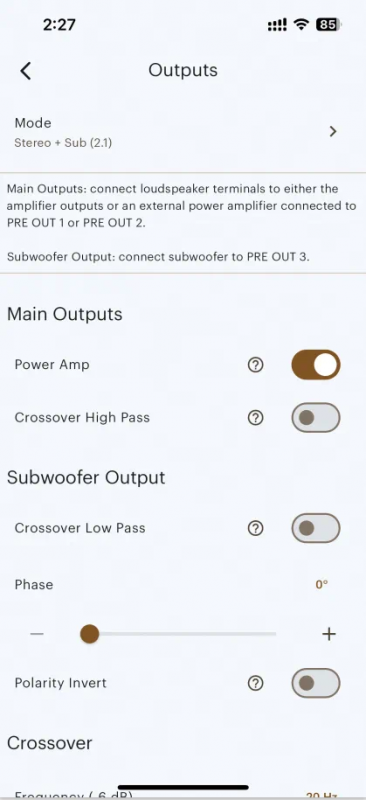This screenshot has width=366, height=800.
Task: Tap the Phase 0° value
Action: coord(321,585)
